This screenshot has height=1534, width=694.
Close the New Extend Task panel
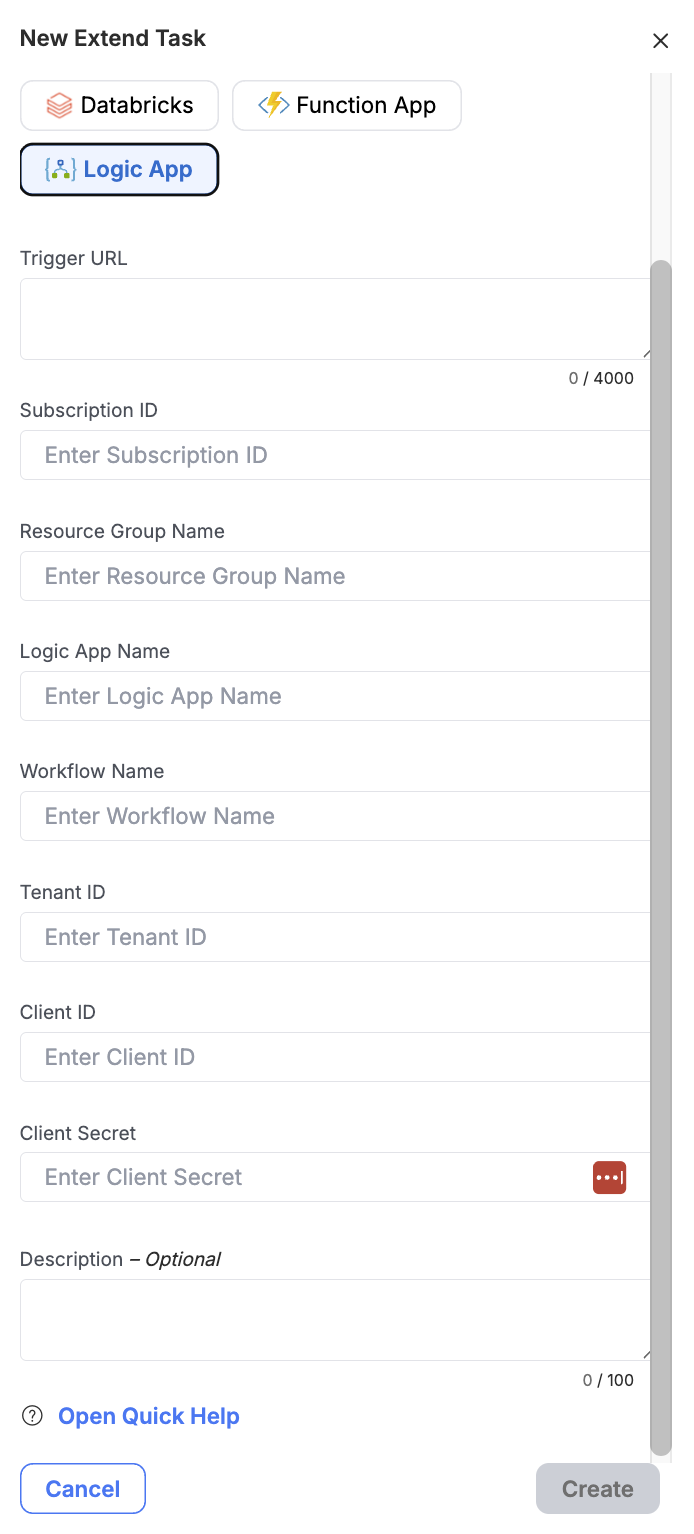pyautogui.click(x=660, y=41)
